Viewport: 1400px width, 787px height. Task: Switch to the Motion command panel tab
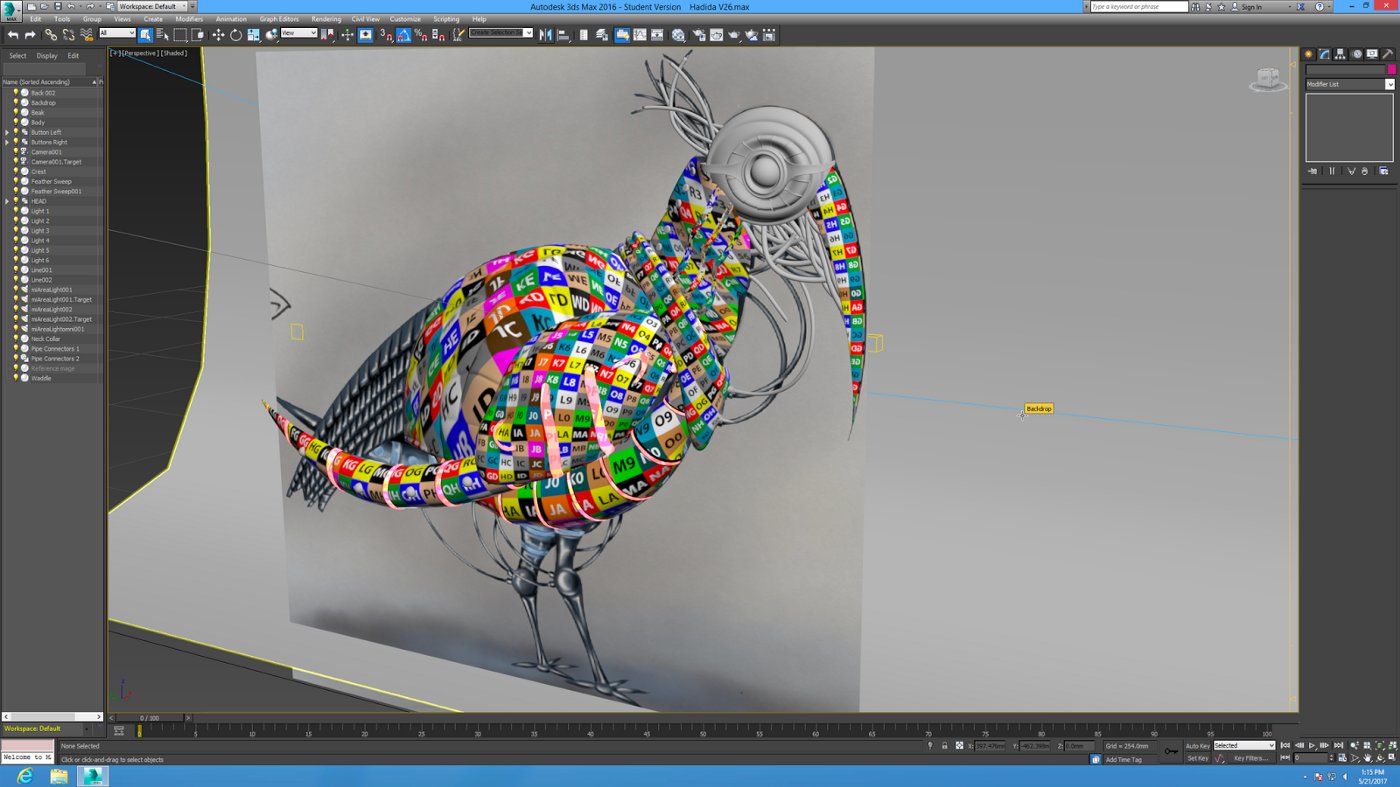[x=1356, y=54]
